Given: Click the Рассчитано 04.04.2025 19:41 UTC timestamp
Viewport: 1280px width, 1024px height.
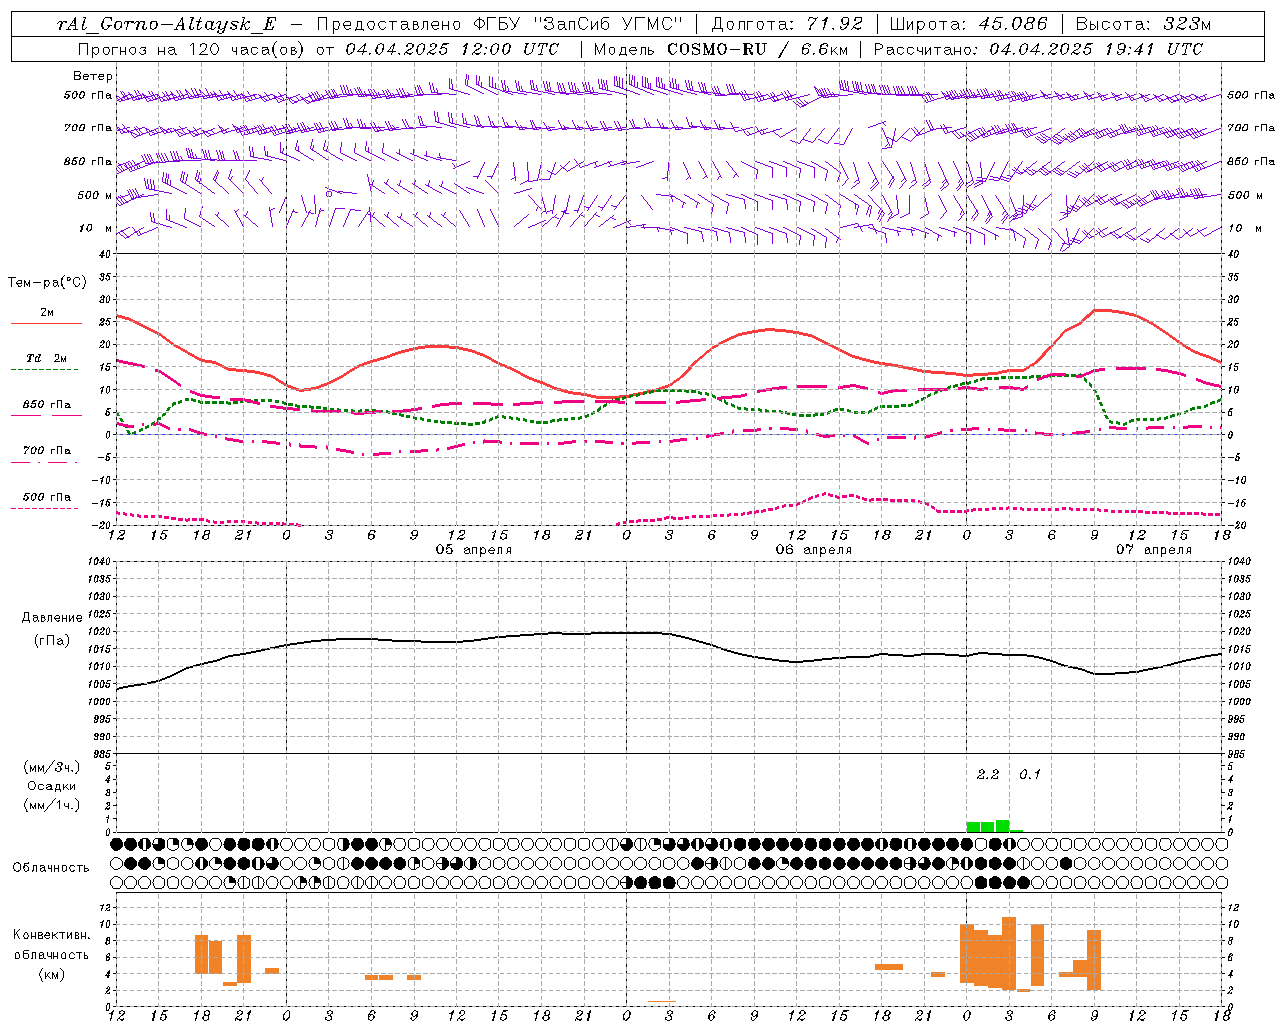Looking at the screenshot, I should click(x=1038, y=49).
